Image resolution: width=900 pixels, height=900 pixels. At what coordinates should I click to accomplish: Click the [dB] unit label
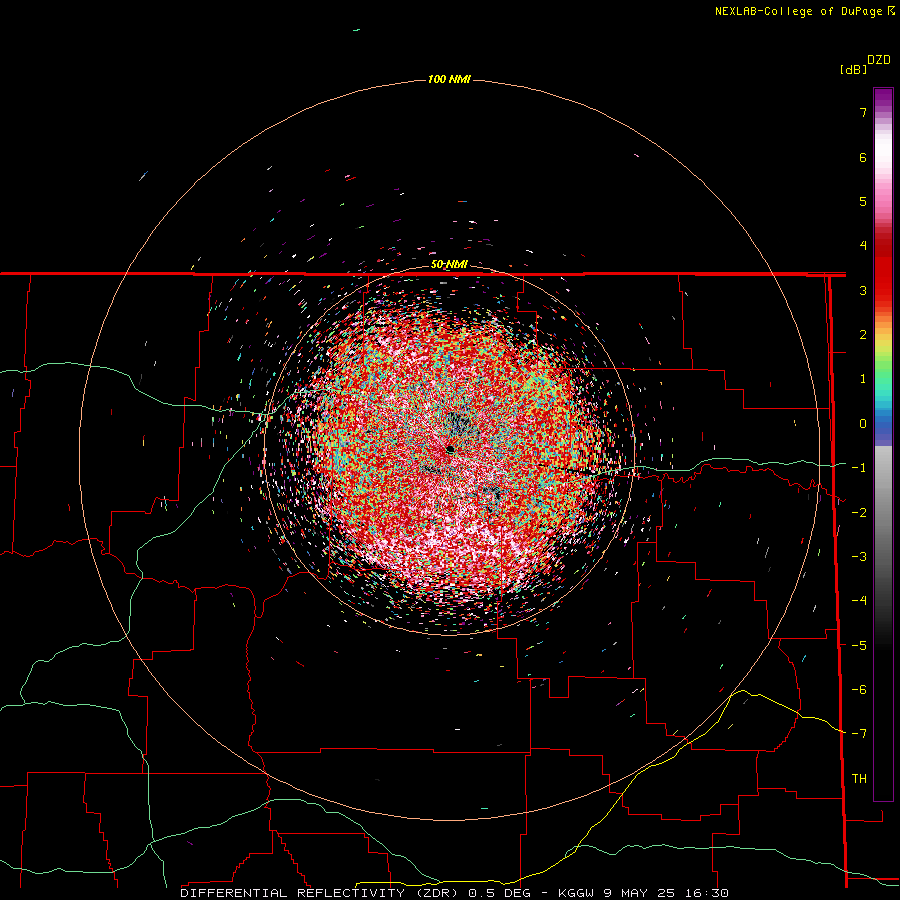click(853, 69)
